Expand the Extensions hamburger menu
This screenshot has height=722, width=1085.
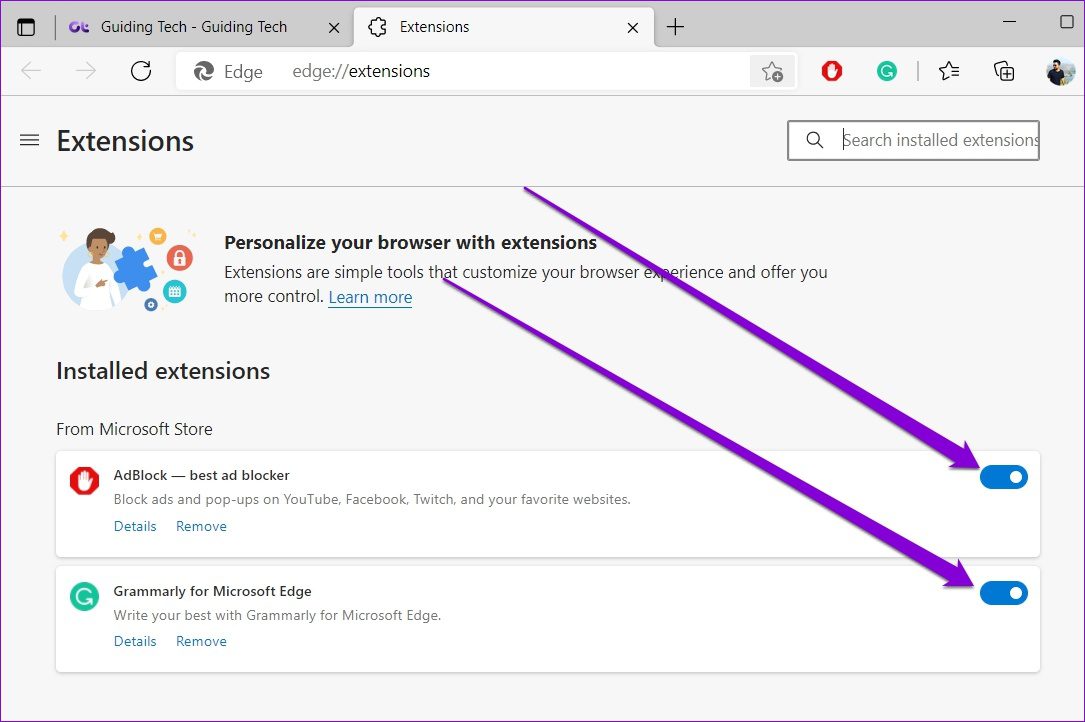[x=30, y=141]
